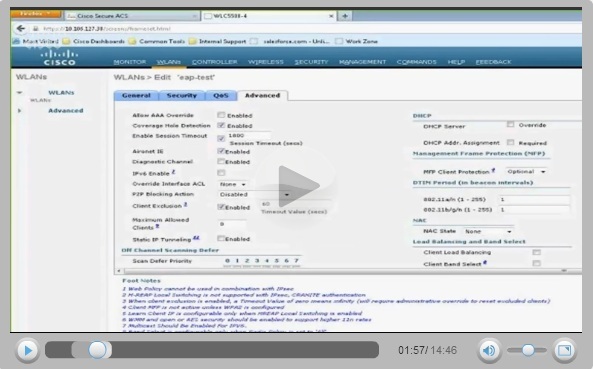The image size is (593, 369).
Task: Click the Session Timeout seconds field
Action: point(249,135)
